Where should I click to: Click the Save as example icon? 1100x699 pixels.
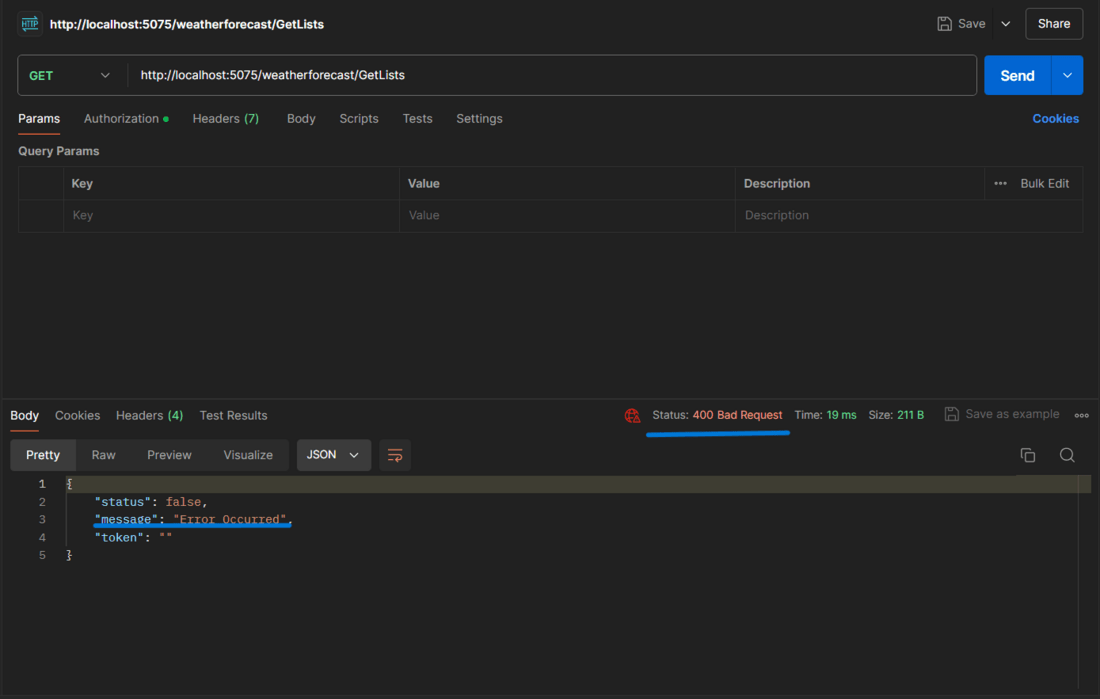951,414
